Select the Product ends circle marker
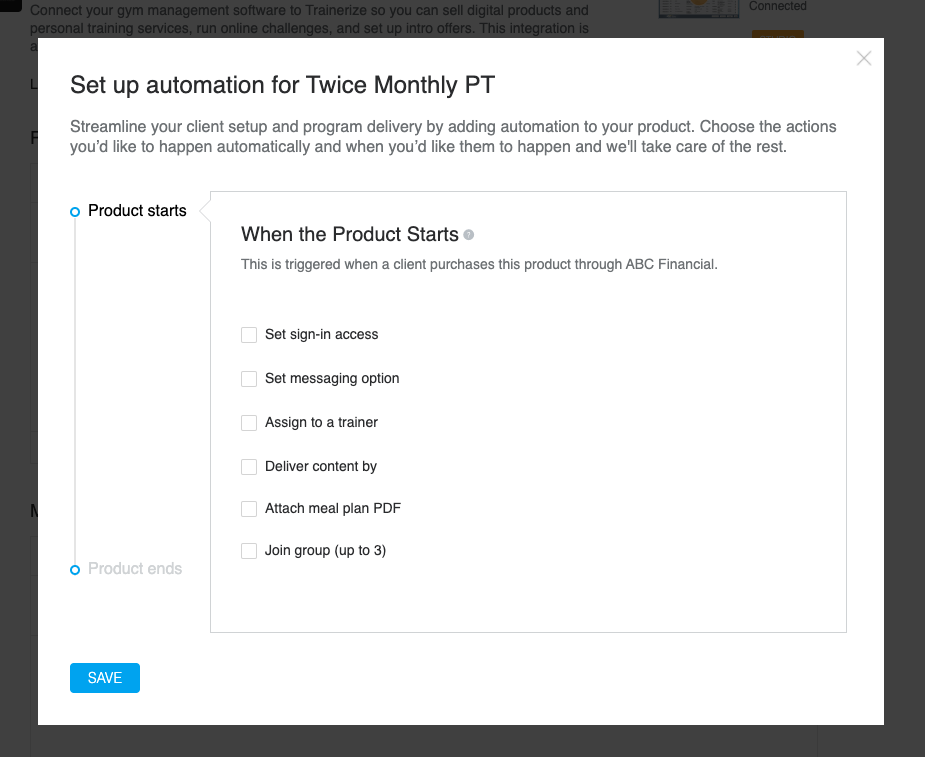 click(x=75, y=570)
